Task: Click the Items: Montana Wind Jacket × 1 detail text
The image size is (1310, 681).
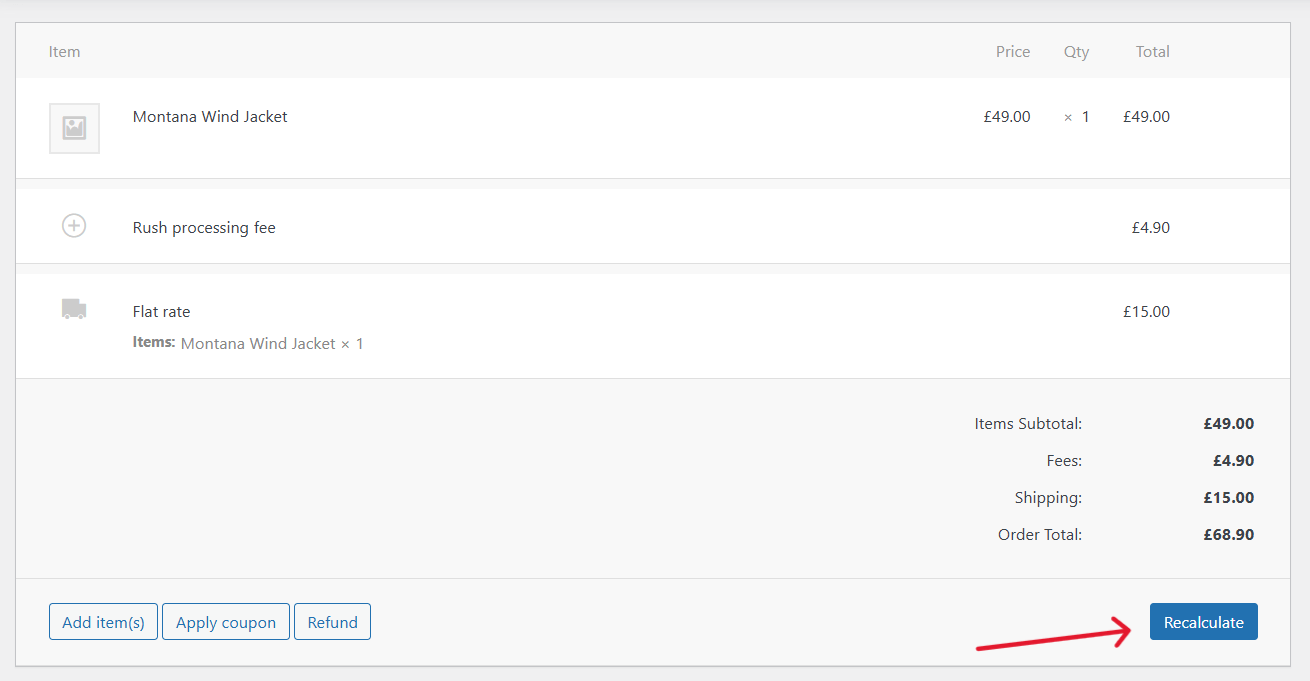Action: click(248, 343)
